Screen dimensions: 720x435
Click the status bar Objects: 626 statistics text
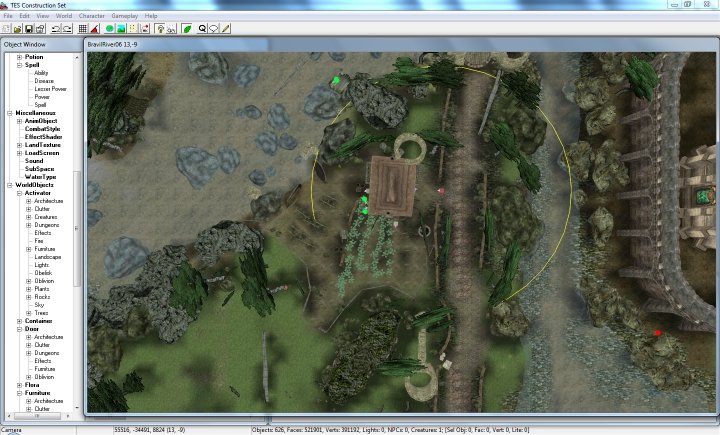coord(390,430)
